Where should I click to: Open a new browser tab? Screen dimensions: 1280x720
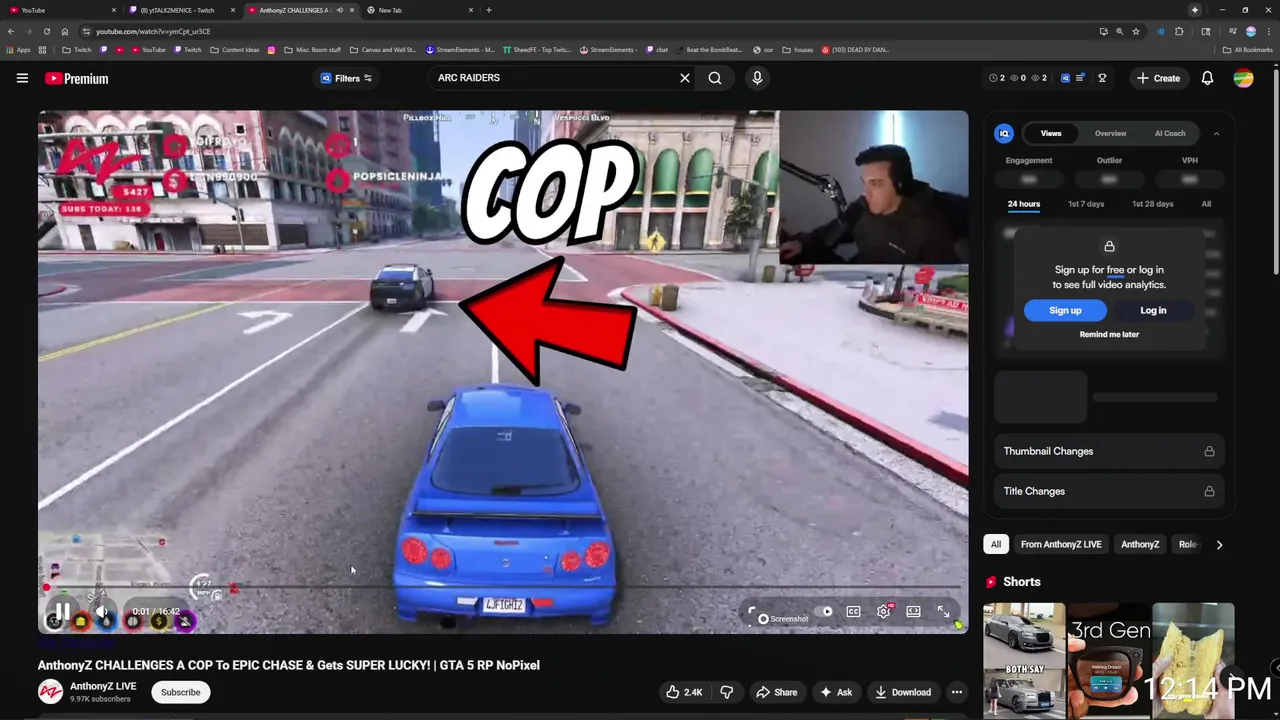tap(489, 10)
